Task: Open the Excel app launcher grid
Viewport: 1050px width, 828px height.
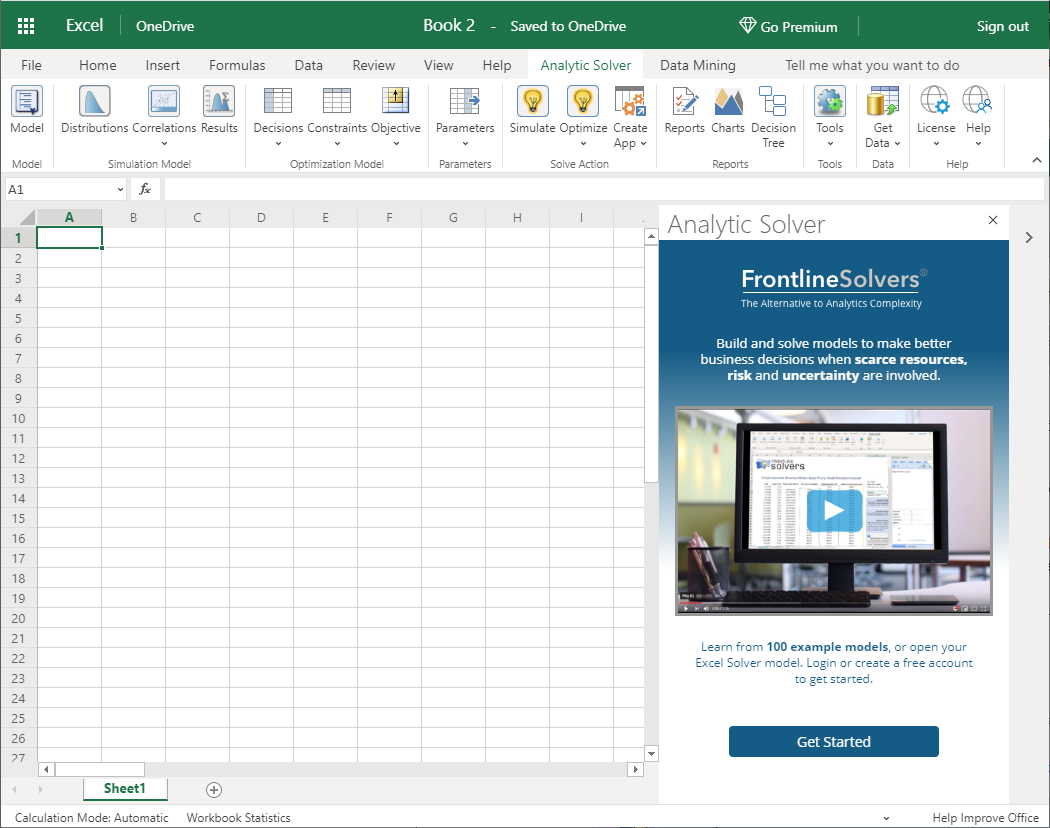Action: pyautogui.click(x=27, y=26)
